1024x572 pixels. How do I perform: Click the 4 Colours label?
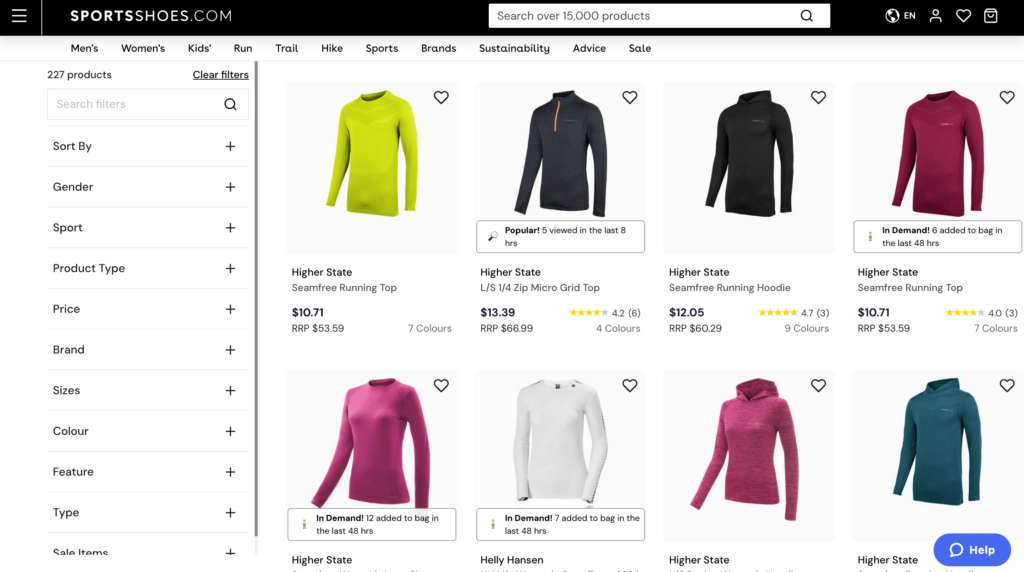[x=618, y=328]
